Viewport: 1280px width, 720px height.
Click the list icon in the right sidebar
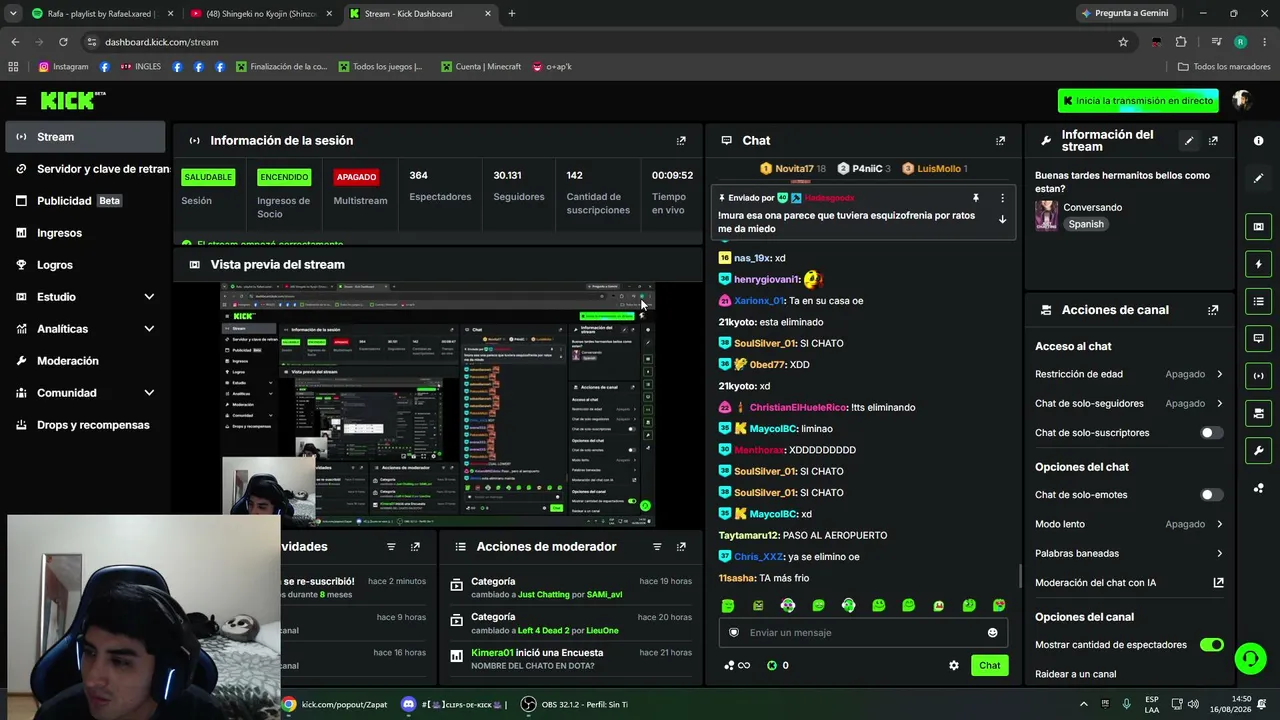pos(1258,301)
